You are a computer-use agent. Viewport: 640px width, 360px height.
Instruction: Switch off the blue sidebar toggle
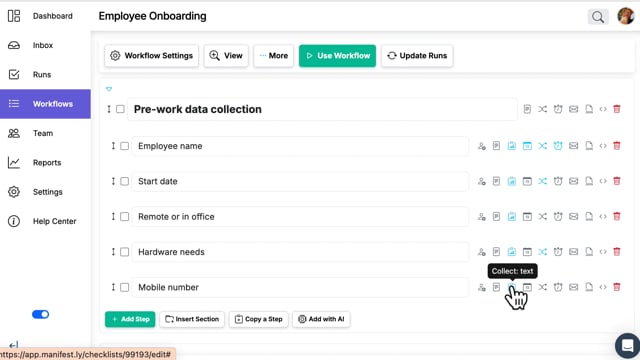click(x=40, y=314)
